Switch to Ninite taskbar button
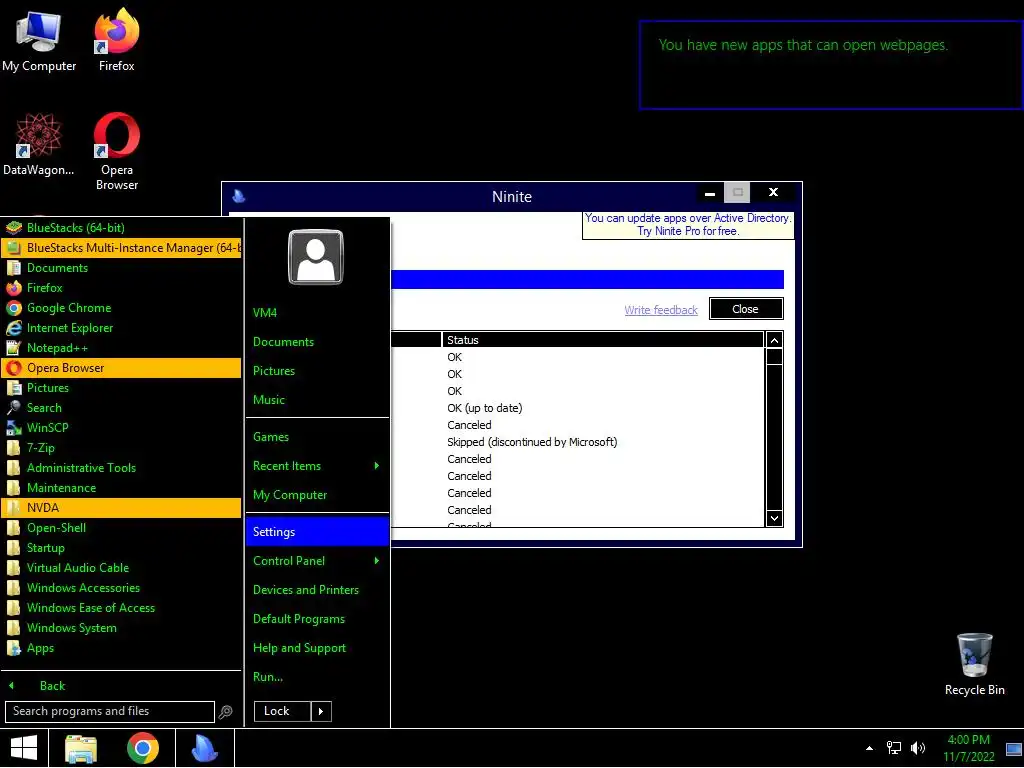This screenshot has width=1024, height=768. pyautogui.click(x=205, y=748)
